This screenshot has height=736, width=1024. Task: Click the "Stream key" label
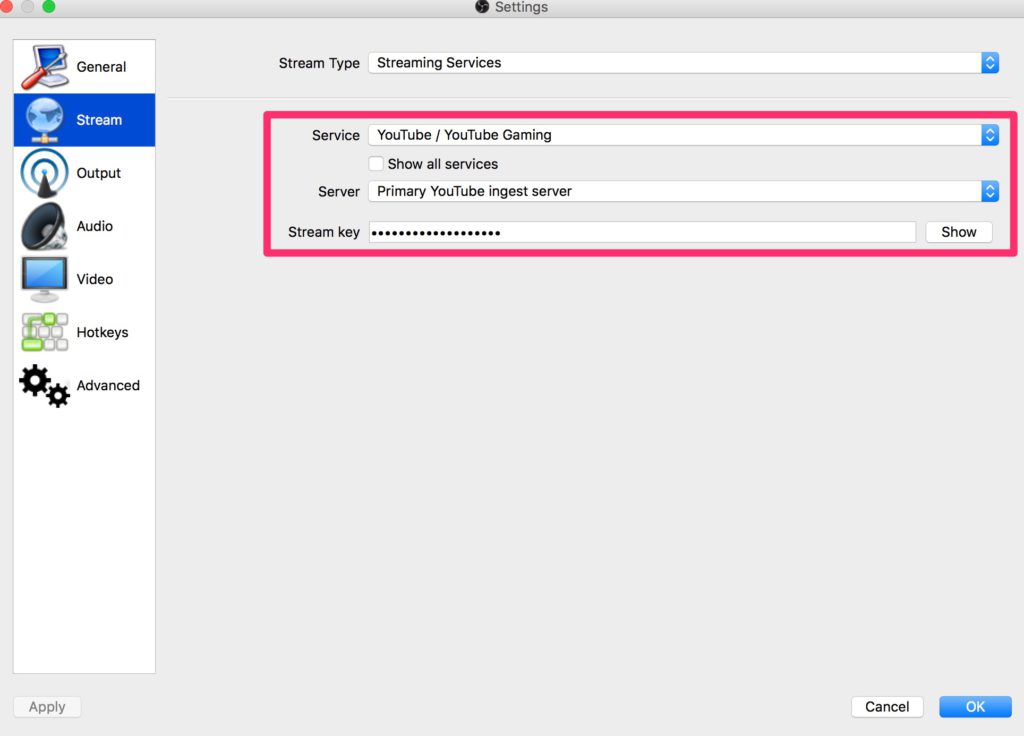pos(324,232)
